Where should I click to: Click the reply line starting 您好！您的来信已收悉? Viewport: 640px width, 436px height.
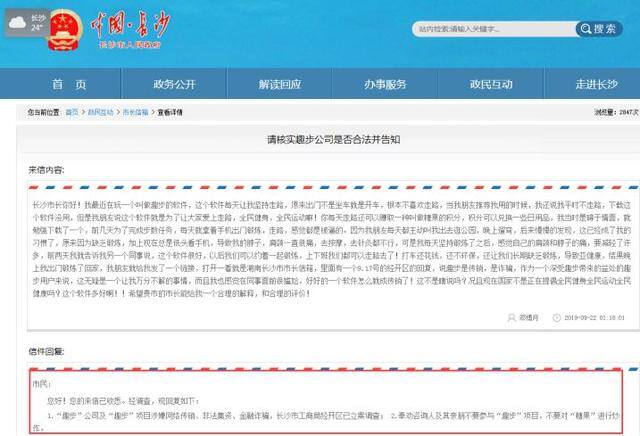123,401
